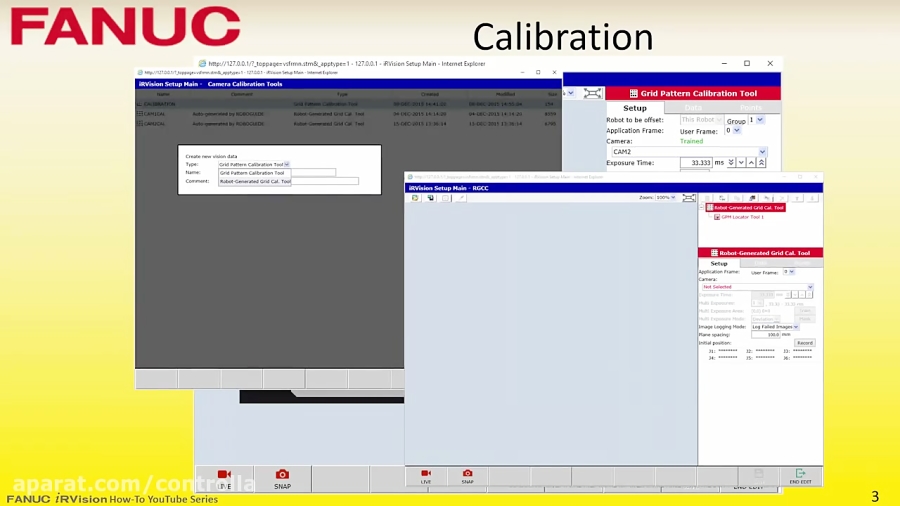The width and height of the screenshot is (900, 506).
Task: Choose Robot-Generated Grid Cal. Tool option in type list
Action: 255,181
